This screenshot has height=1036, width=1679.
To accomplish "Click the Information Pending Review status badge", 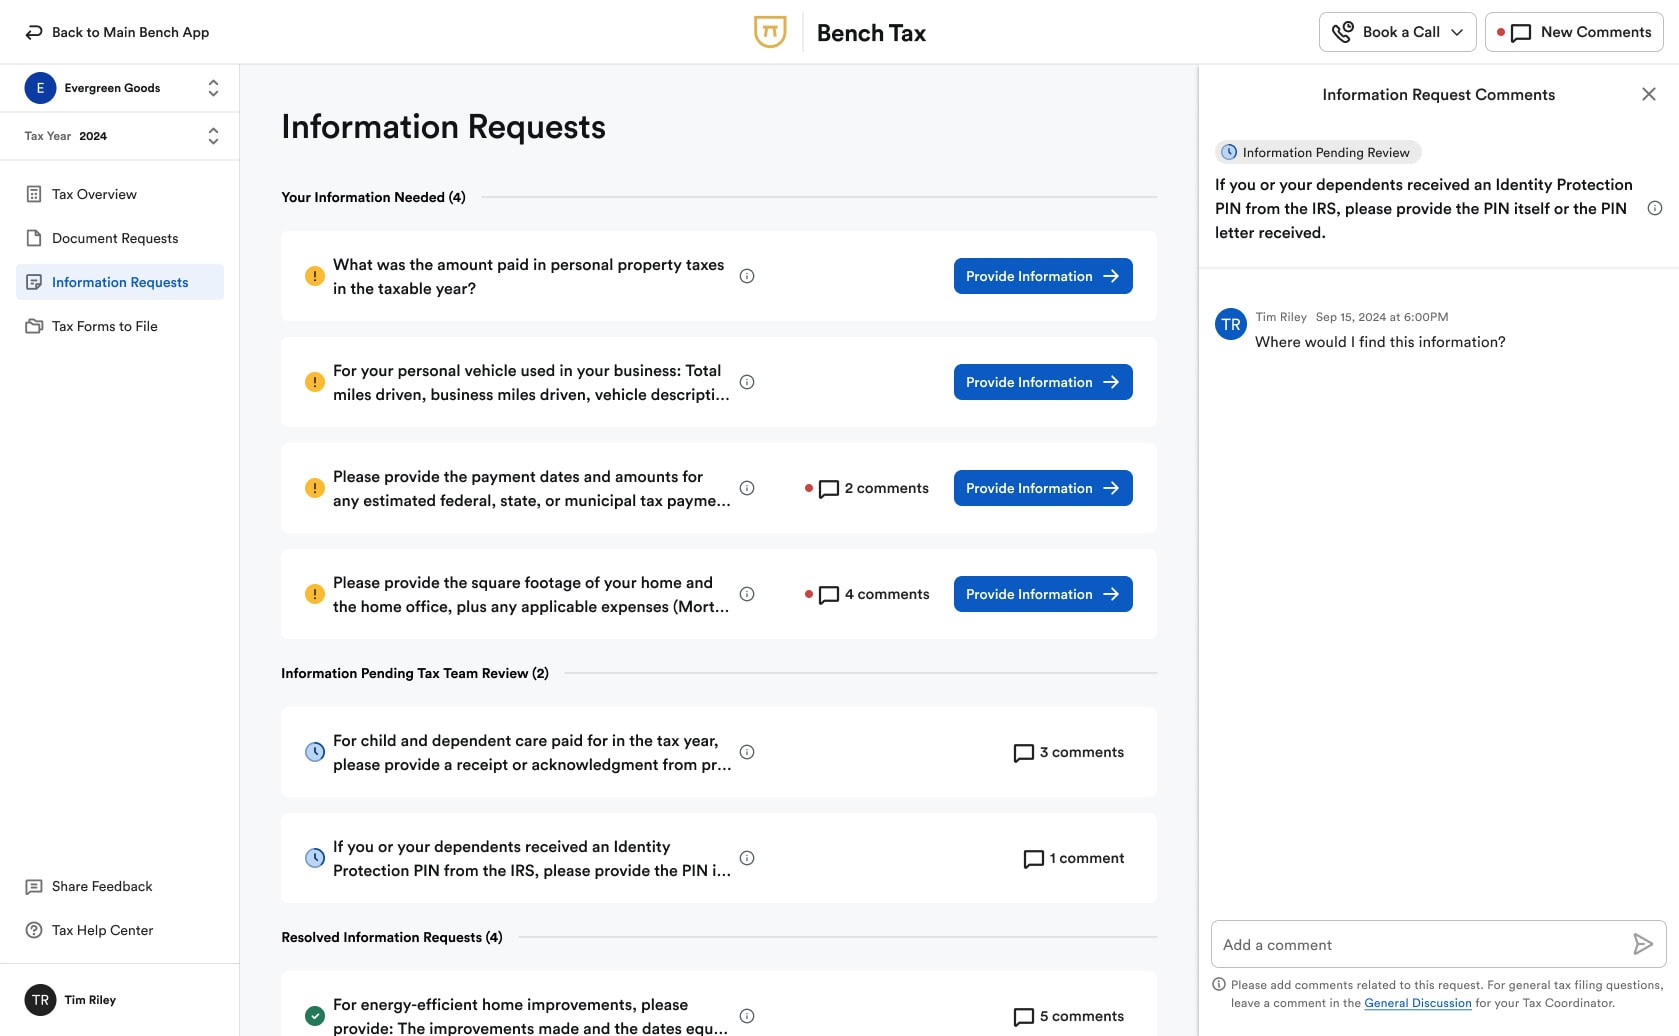I will (x=1318, y=152).
